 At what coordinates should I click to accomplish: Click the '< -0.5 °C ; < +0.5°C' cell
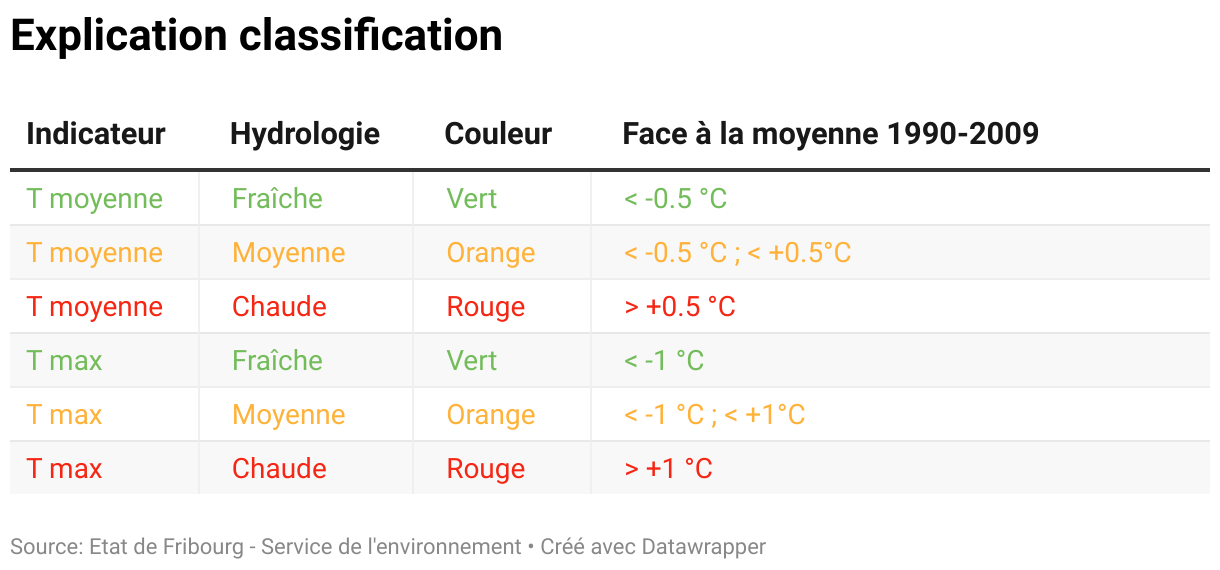(737, 253)
